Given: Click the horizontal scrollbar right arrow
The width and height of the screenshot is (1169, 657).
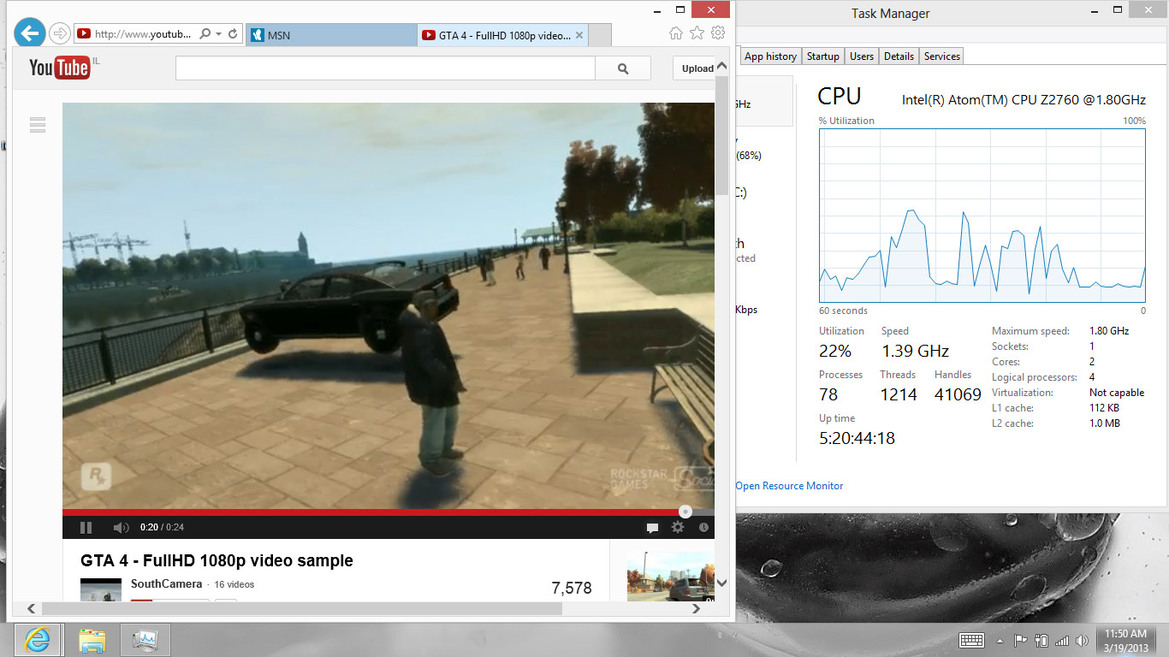Looking at the screenshot, I should click(696, 609).
